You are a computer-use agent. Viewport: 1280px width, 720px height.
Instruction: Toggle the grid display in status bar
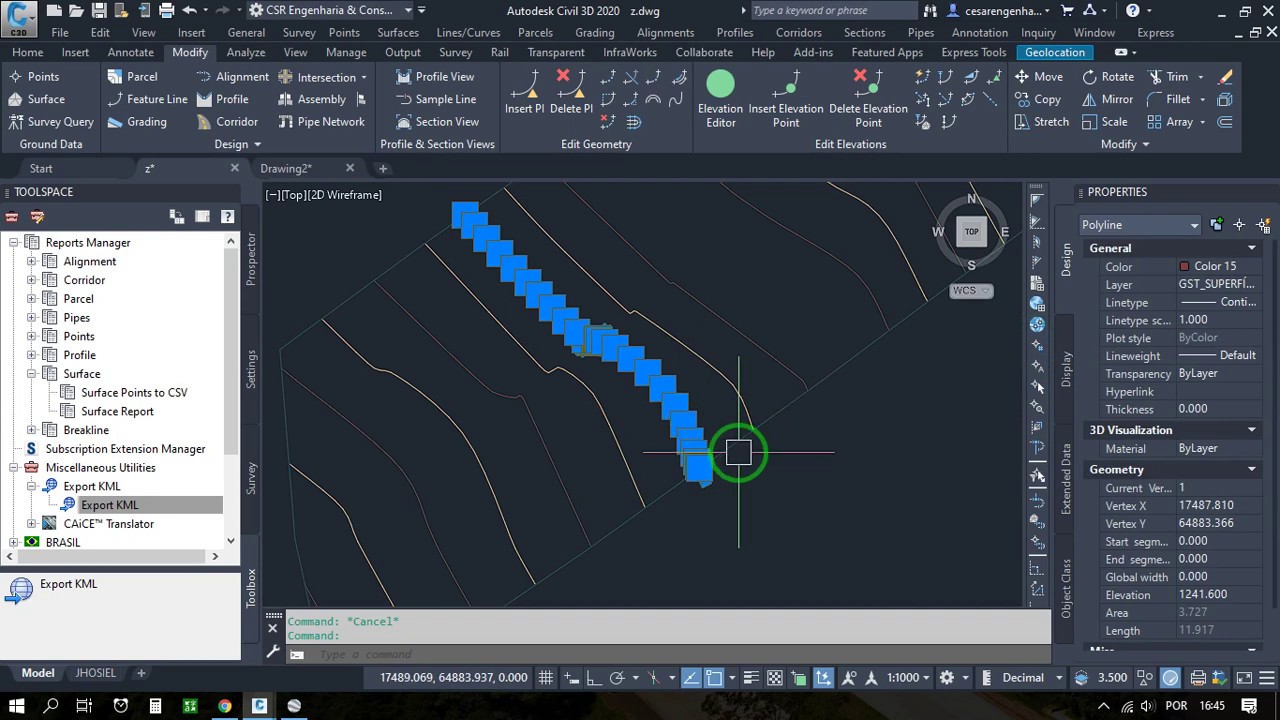(546, 677)
